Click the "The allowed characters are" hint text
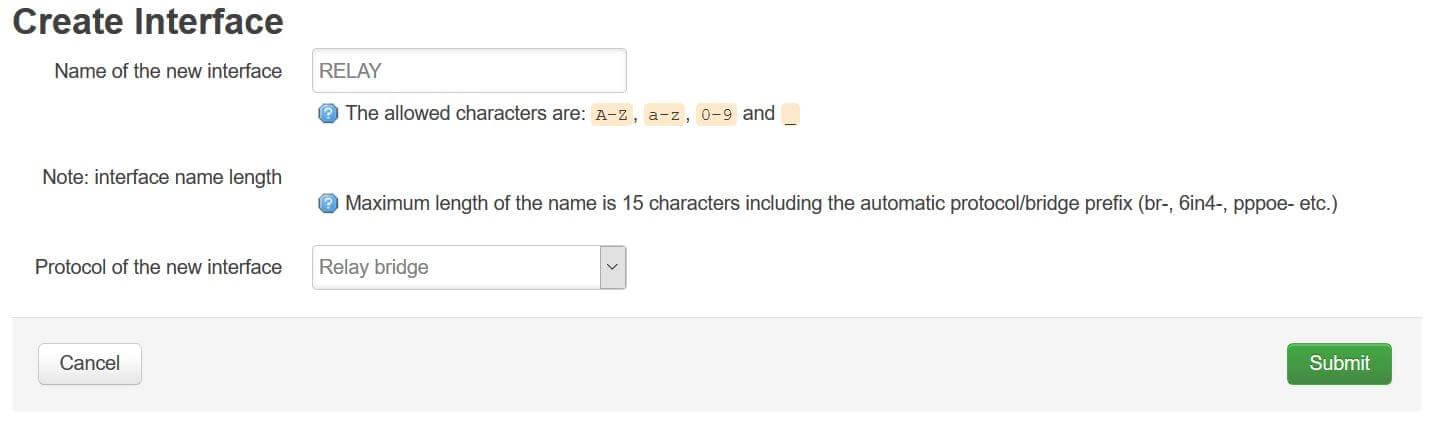 tap(465, 113)
